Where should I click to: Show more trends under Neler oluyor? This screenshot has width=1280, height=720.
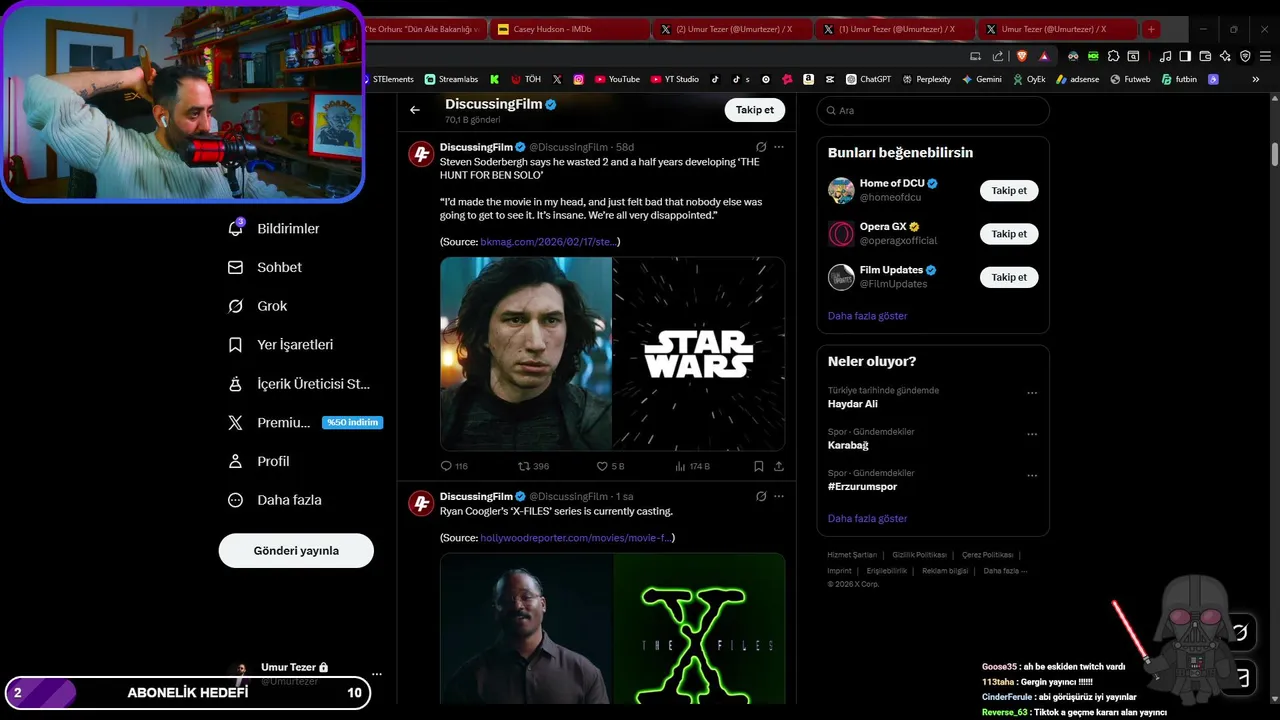pyautogui.click(x=867, y=519)
